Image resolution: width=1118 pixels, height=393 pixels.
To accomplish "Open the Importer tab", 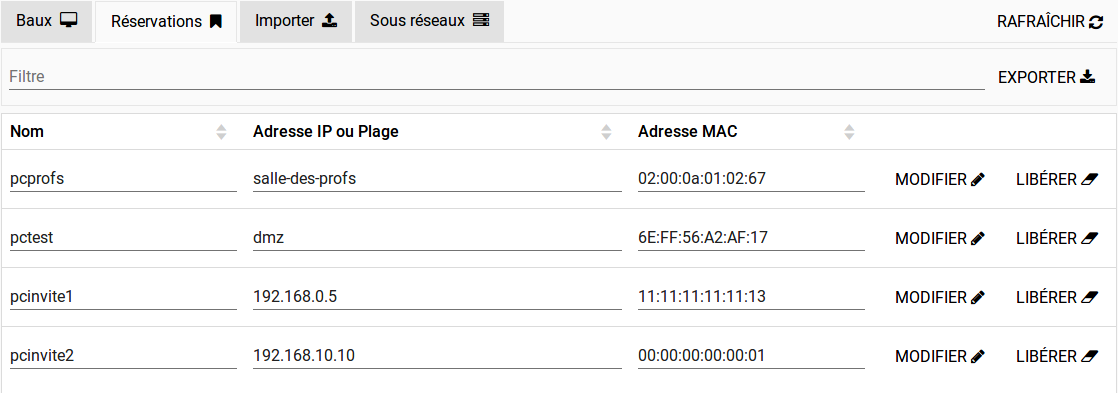I will (x=296, y=21).
